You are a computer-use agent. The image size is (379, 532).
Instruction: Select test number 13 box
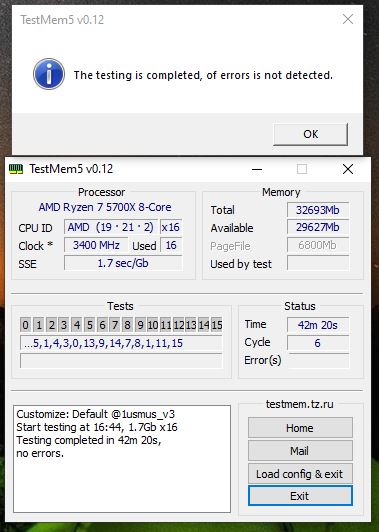pyautogui.click(x=191, y=325)
